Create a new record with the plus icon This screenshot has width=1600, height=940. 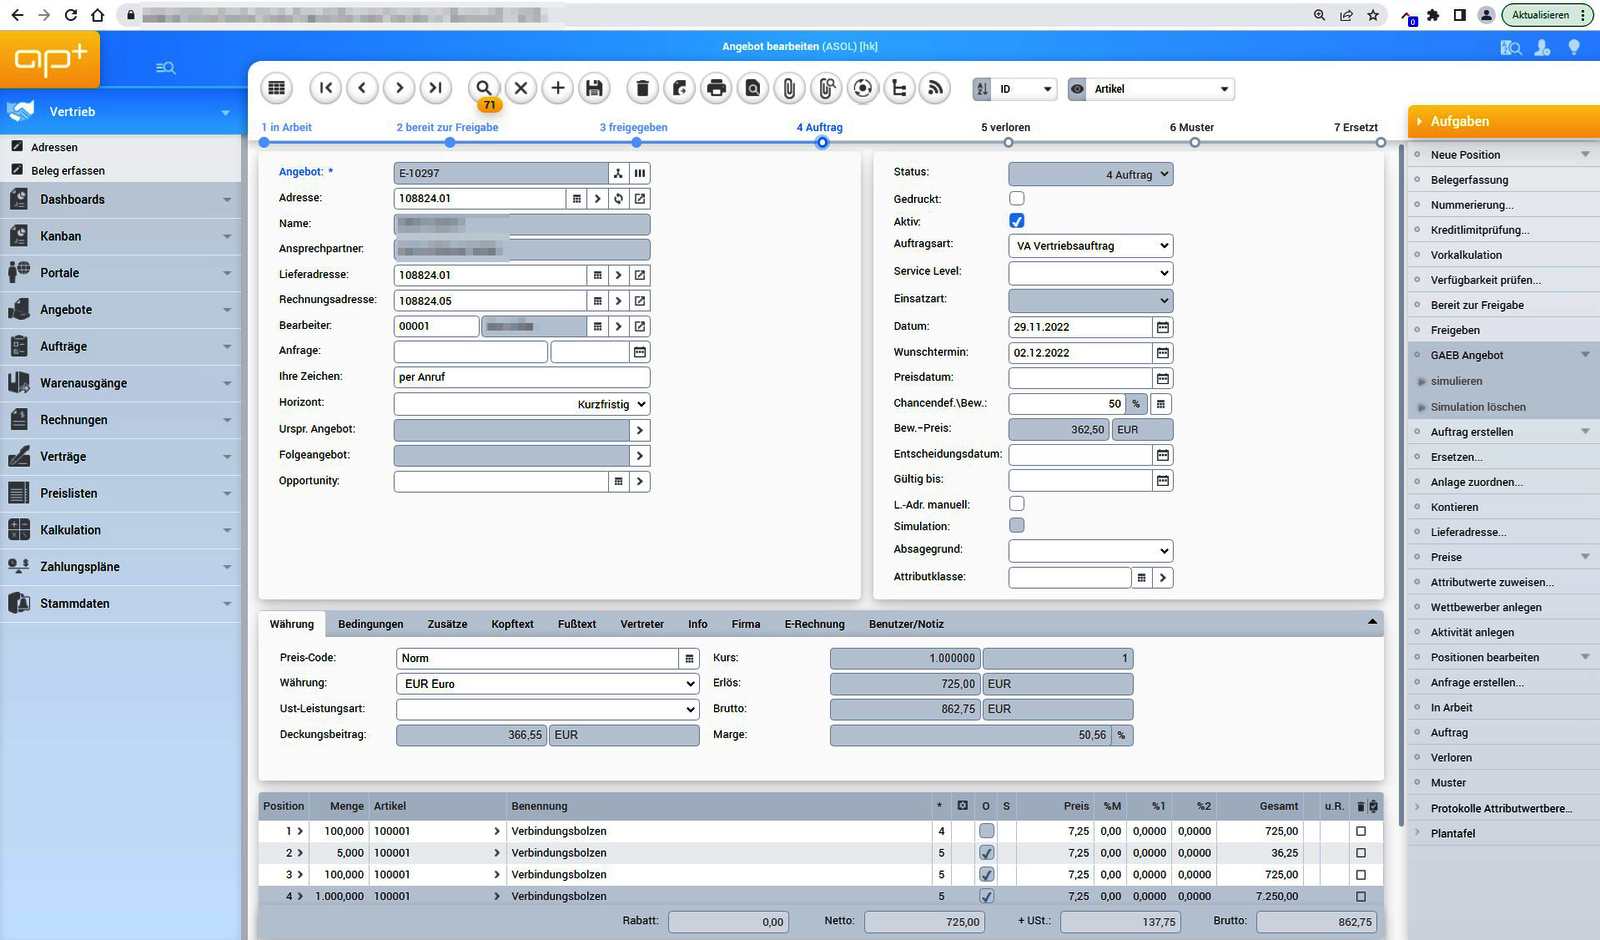point(557,88)
